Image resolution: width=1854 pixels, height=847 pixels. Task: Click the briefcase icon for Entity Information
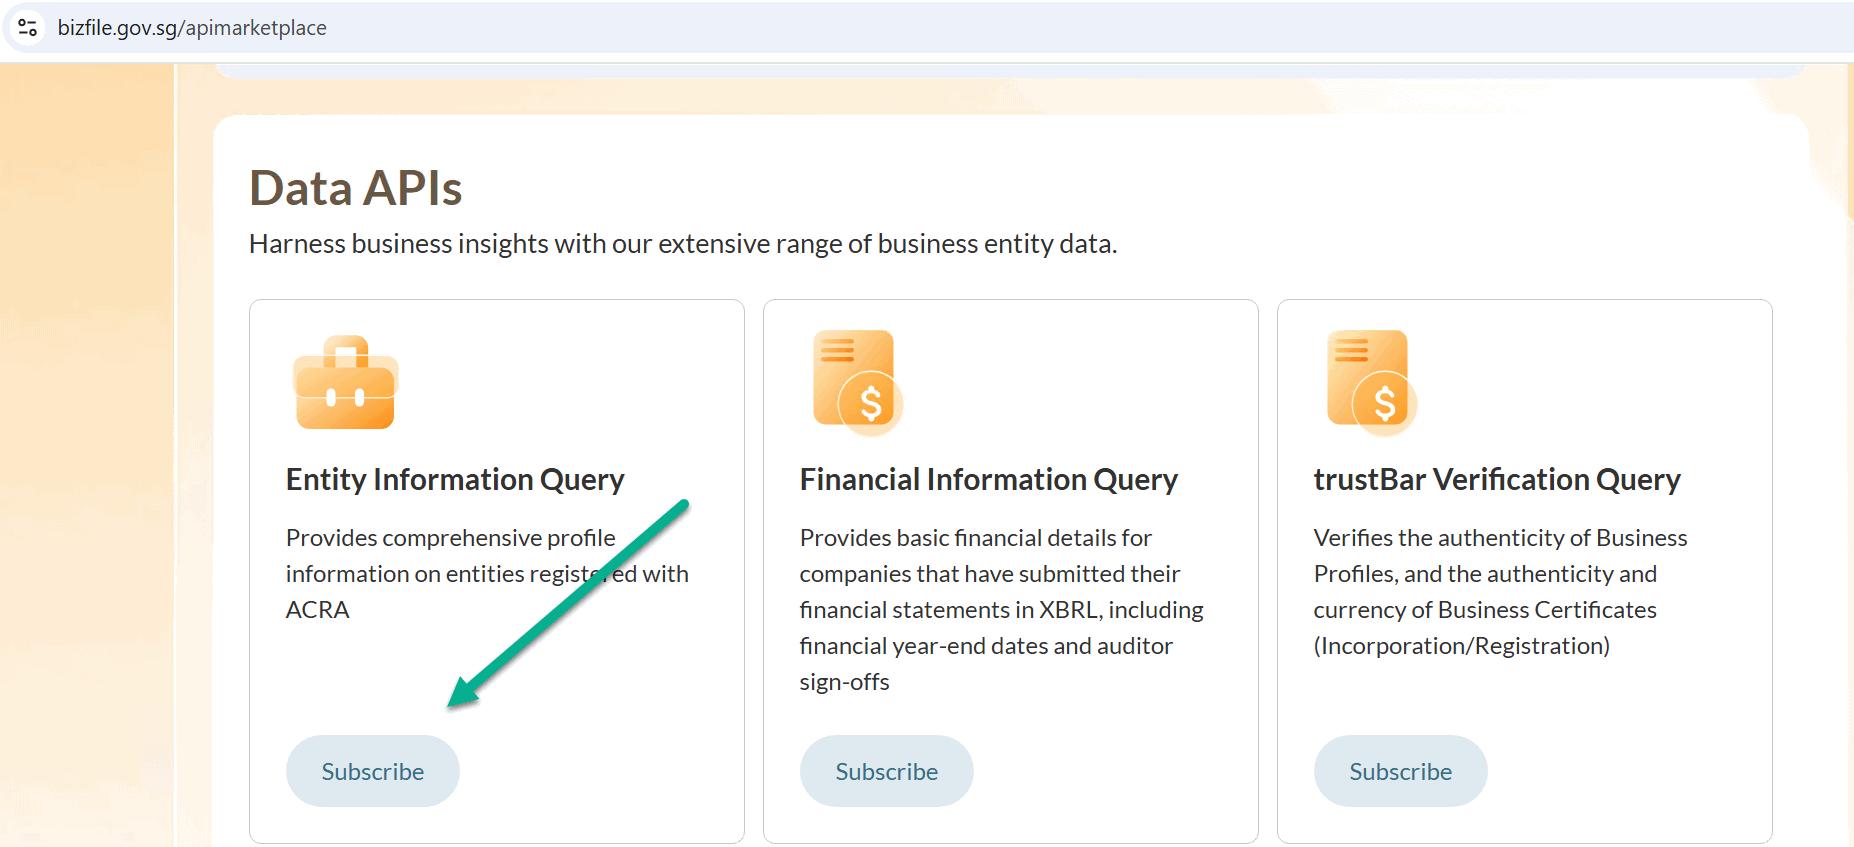pos(346,382)
